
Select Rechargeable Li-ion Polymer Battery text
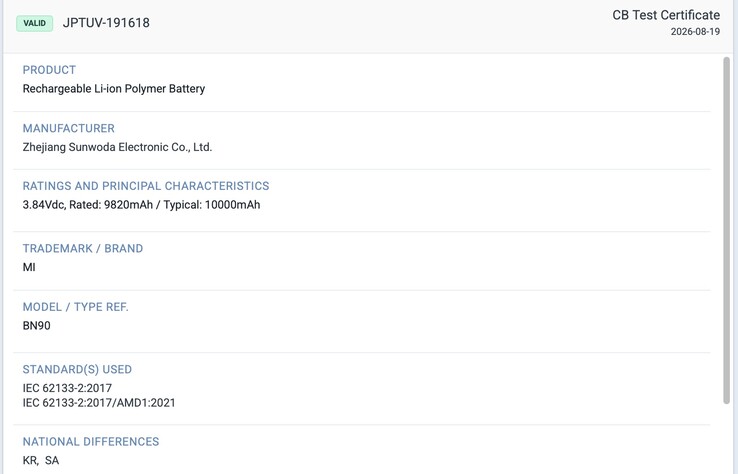(x=114, y=88)
